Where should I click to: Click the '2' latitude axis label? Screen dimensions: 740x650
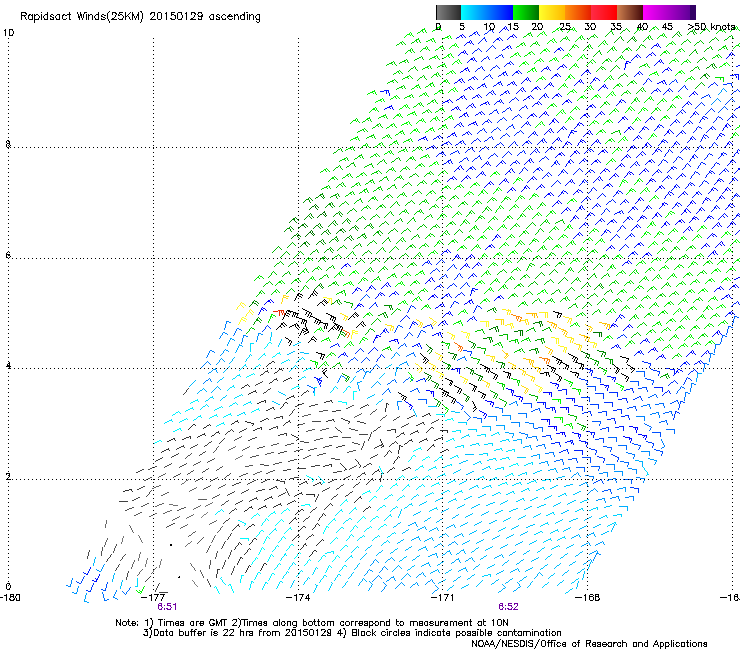click(8, 477)
